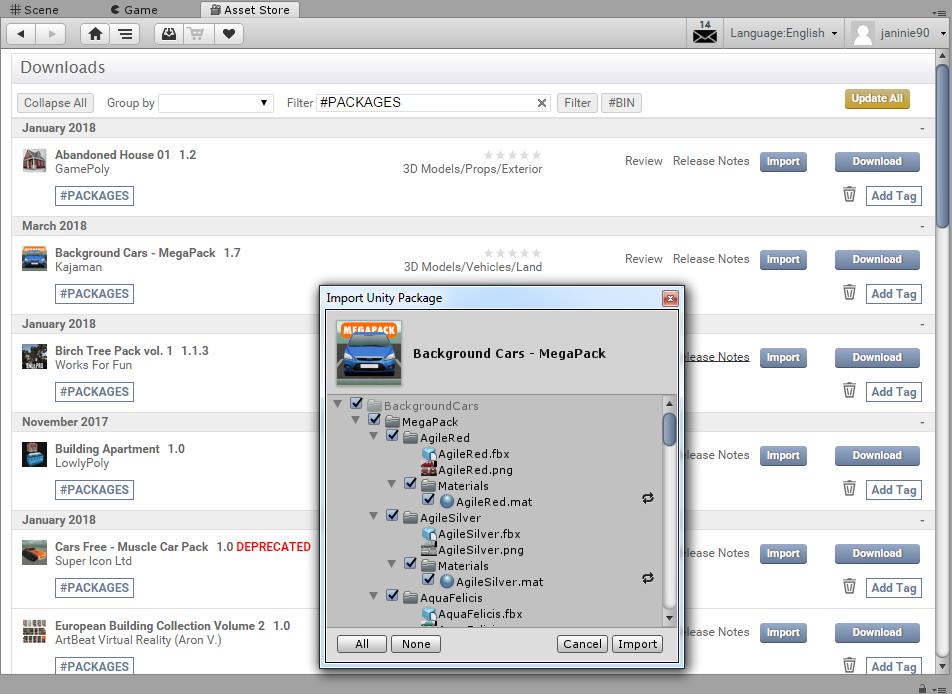Uncheck the AgileRed Materials folder checkbox

coord(410,483)
